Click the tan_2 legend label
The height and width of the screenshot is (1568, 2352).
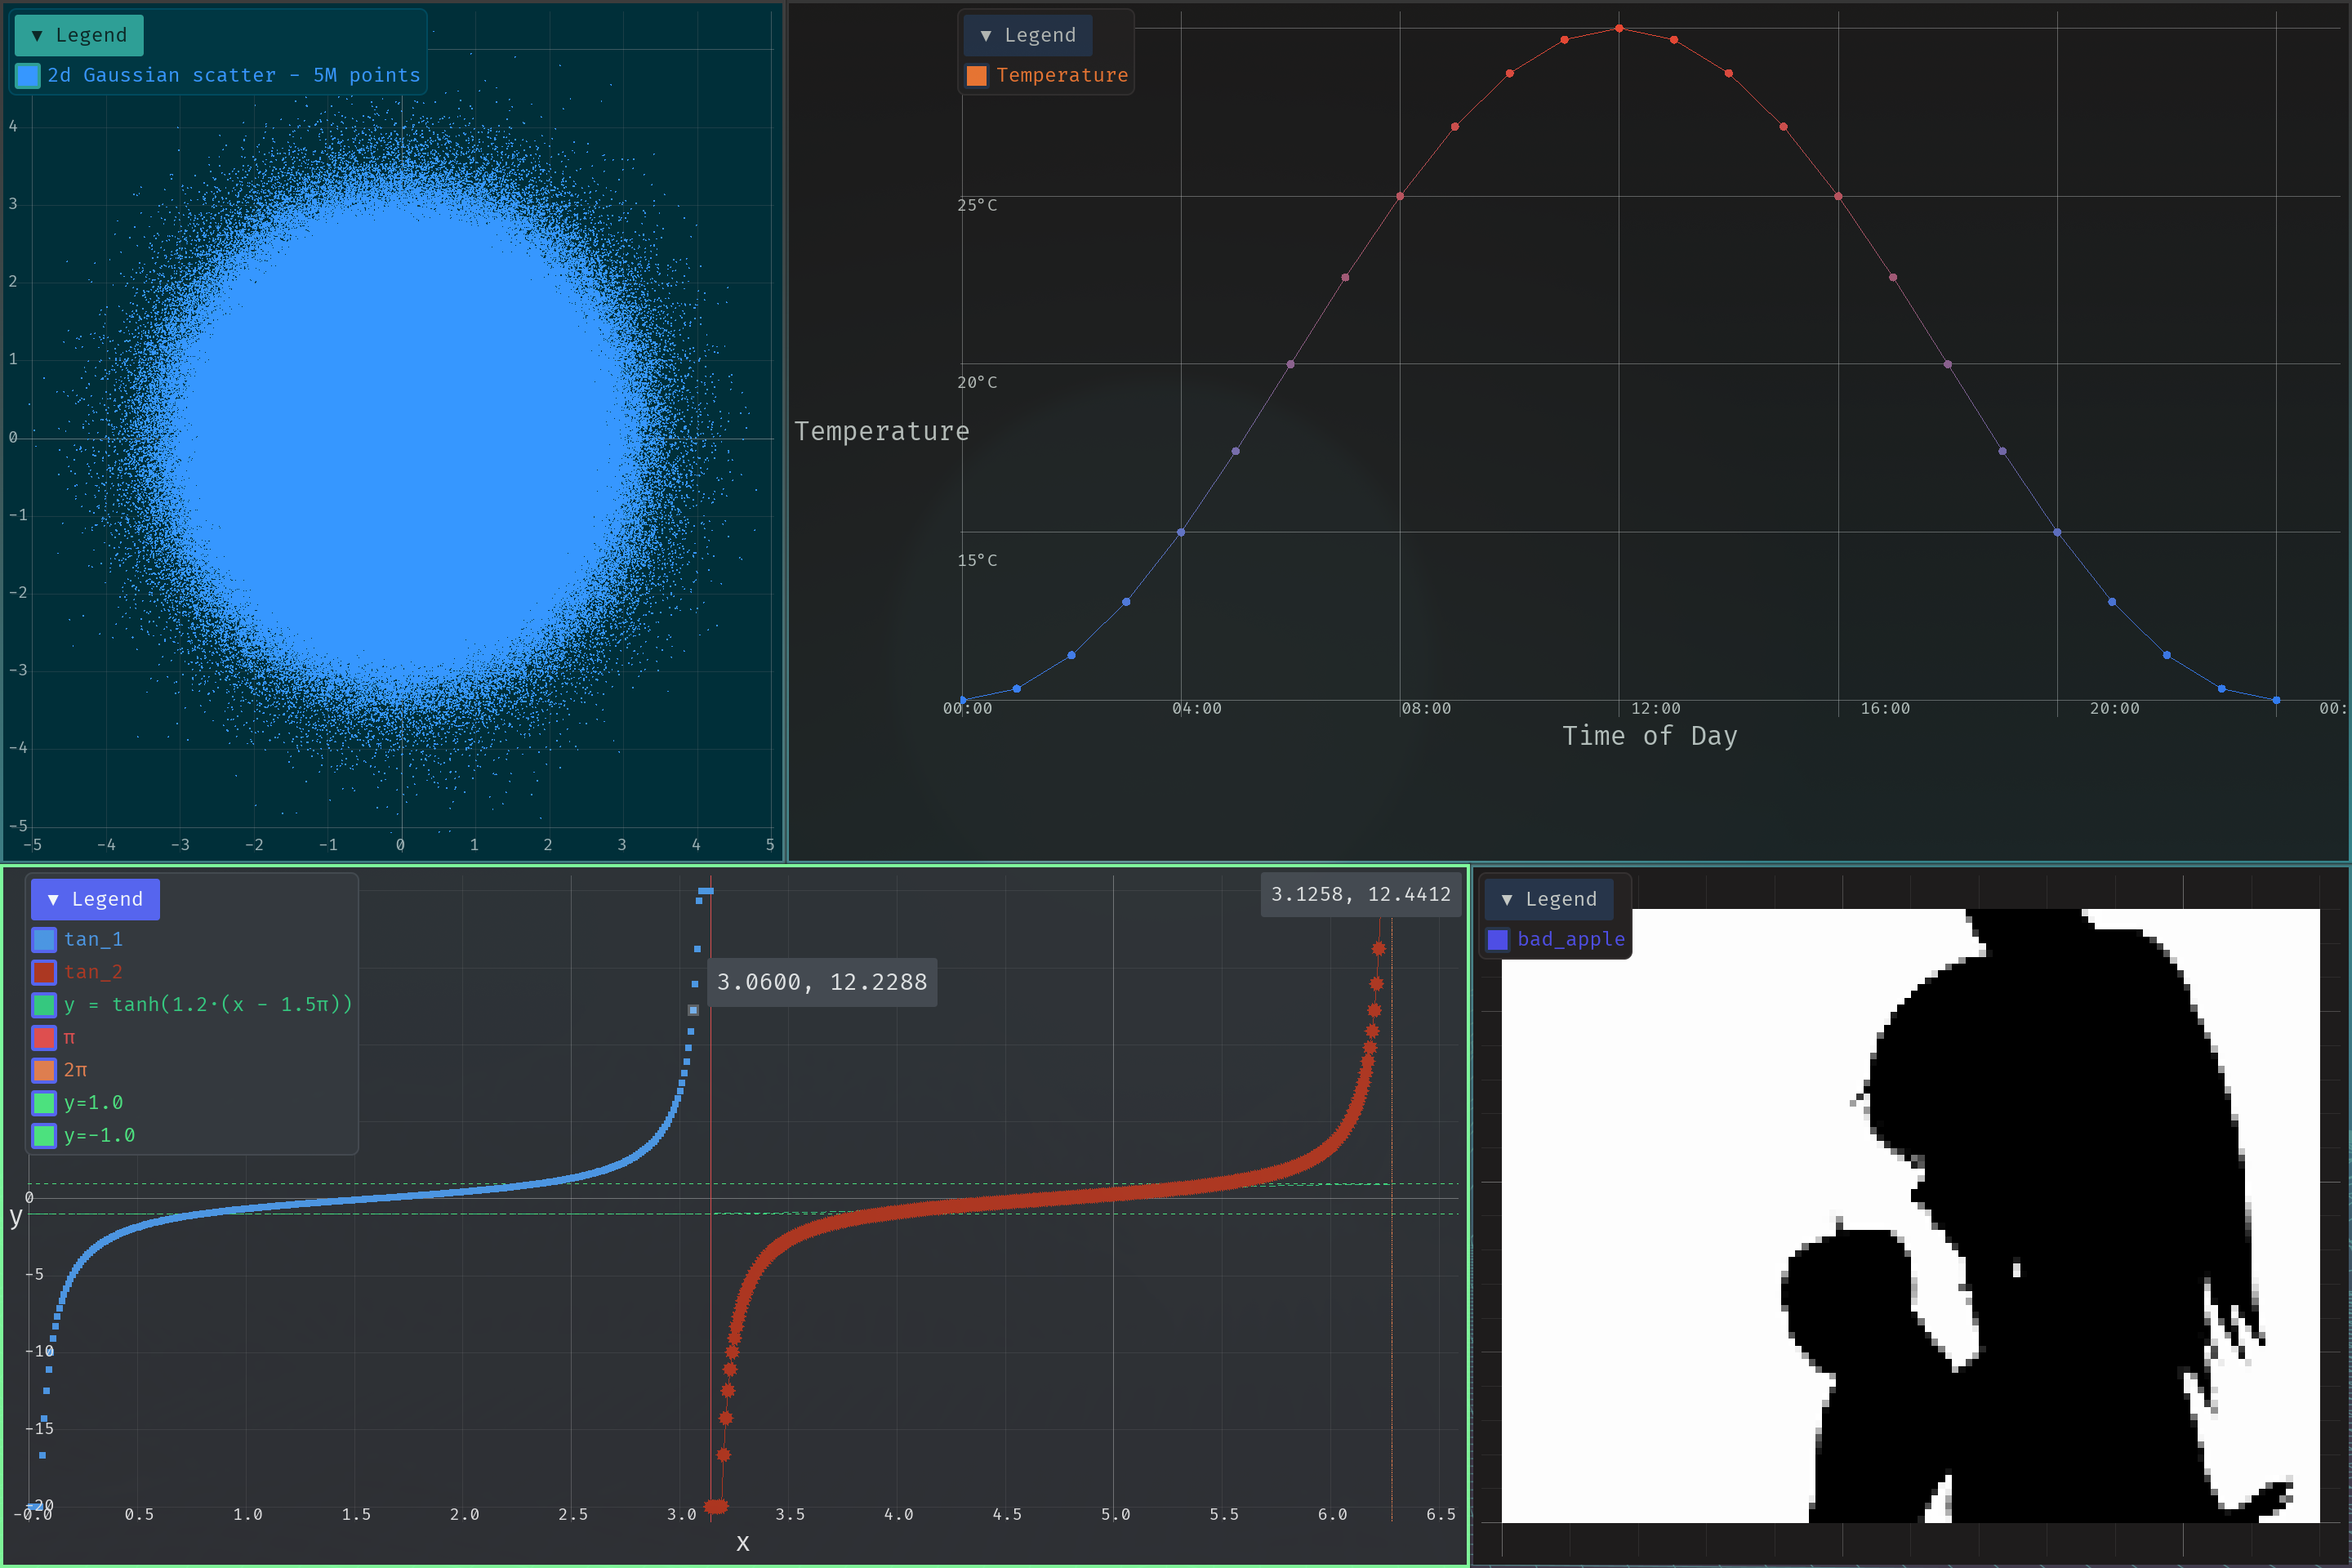pyautogui.click(x=93, y=972)
